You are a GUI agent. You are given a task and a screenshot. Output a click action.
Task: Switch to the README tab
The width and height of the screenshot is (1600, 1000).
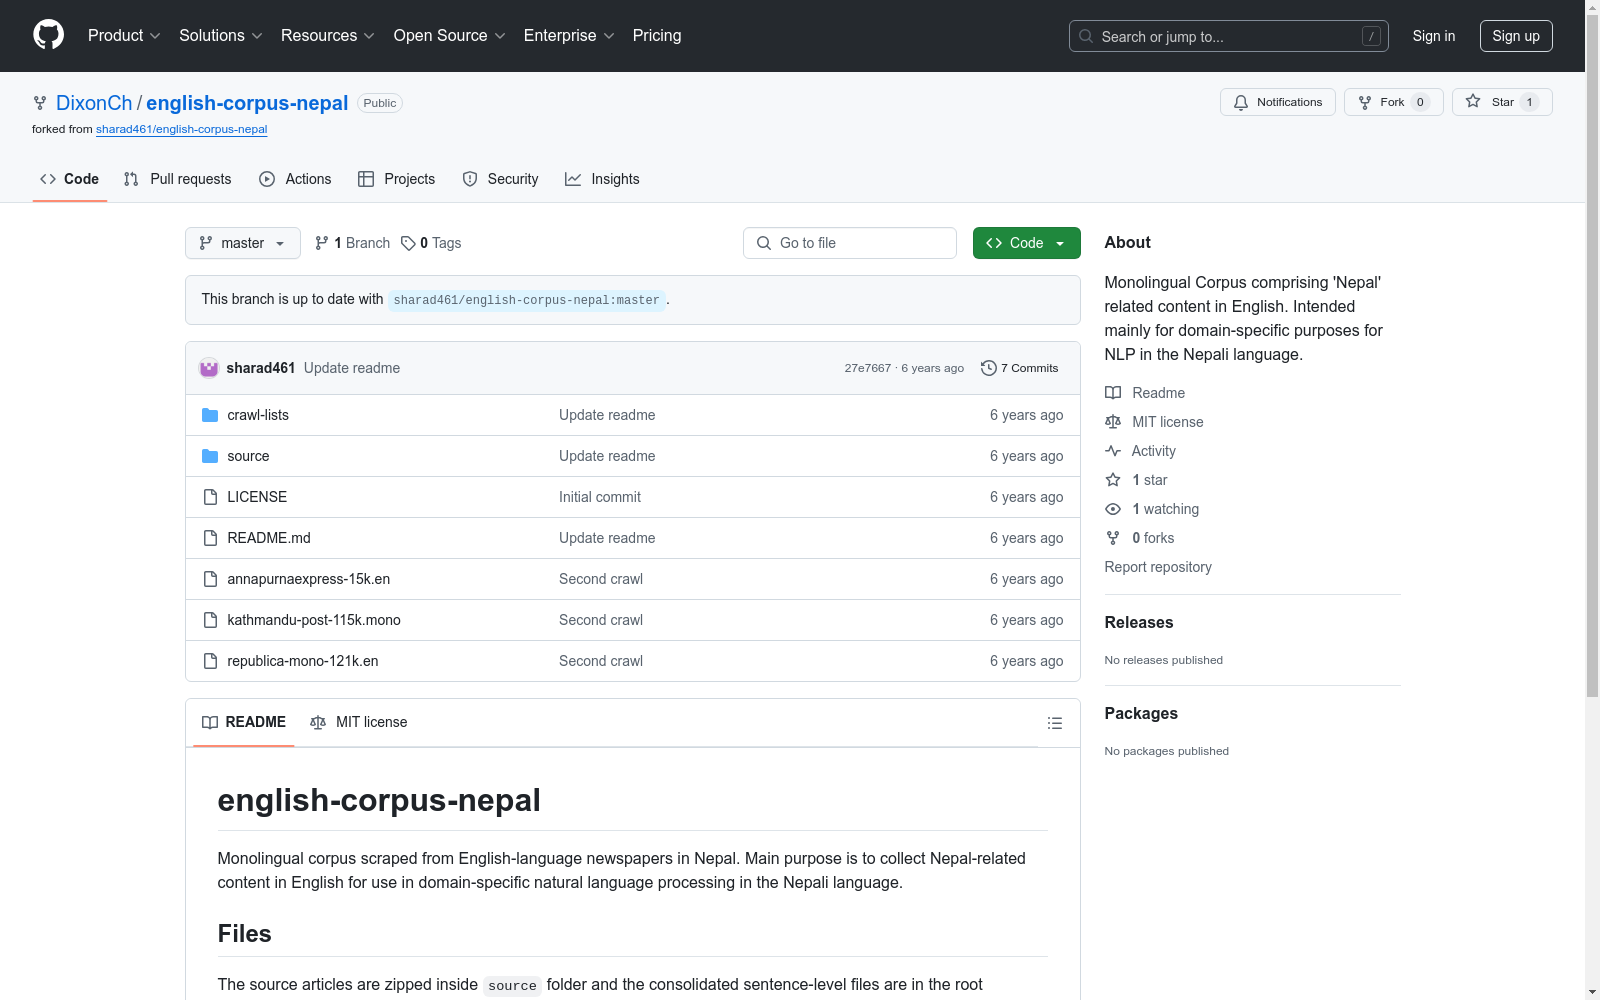click(x=244, y=722)
